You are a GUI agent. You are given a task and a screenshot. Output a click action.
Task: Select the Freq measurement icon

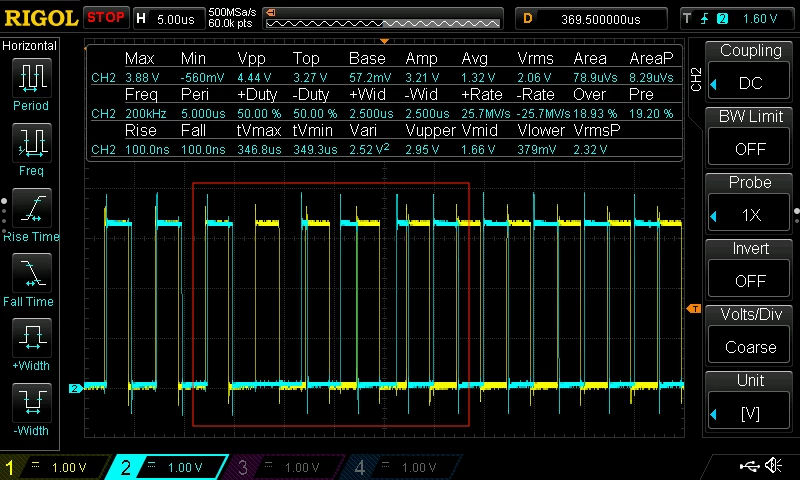[x=32, y=143]
